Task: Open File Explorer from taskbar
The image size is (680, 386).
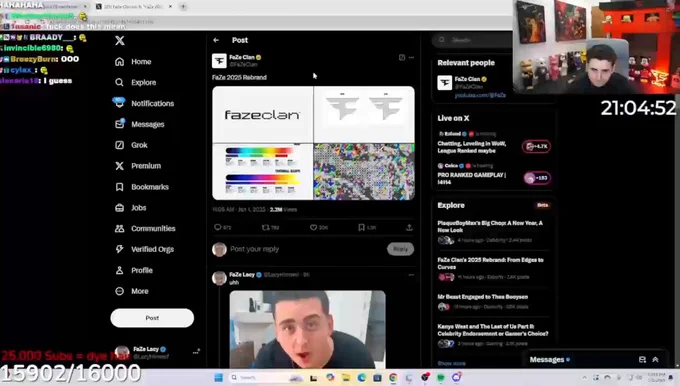Action: click(346, 377)
